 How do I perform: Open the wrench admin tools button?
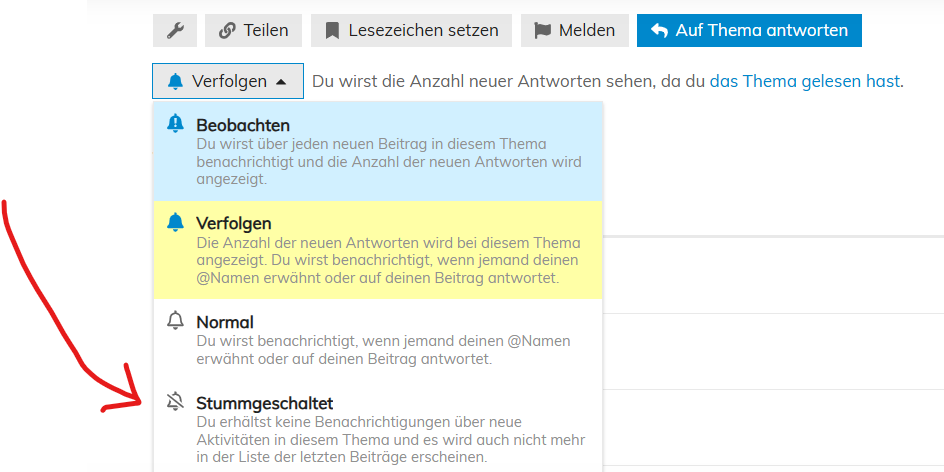(x=175, y=30)
